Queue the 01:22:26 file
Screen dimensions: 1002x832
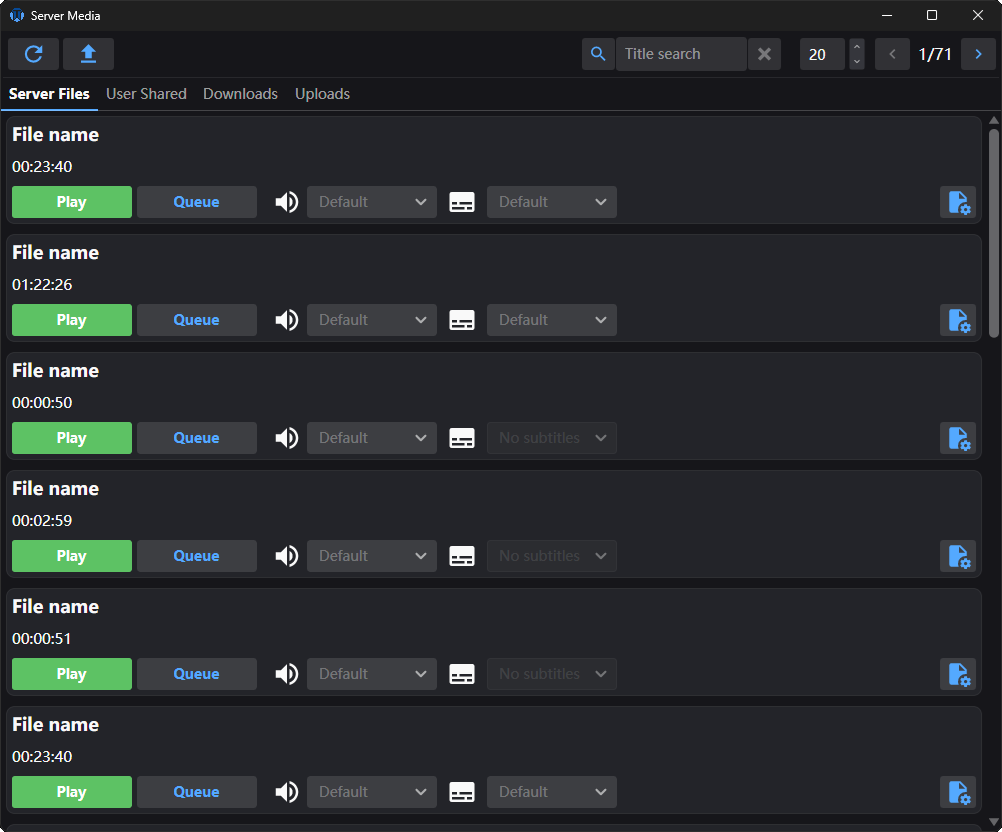[x=197, y=320]
